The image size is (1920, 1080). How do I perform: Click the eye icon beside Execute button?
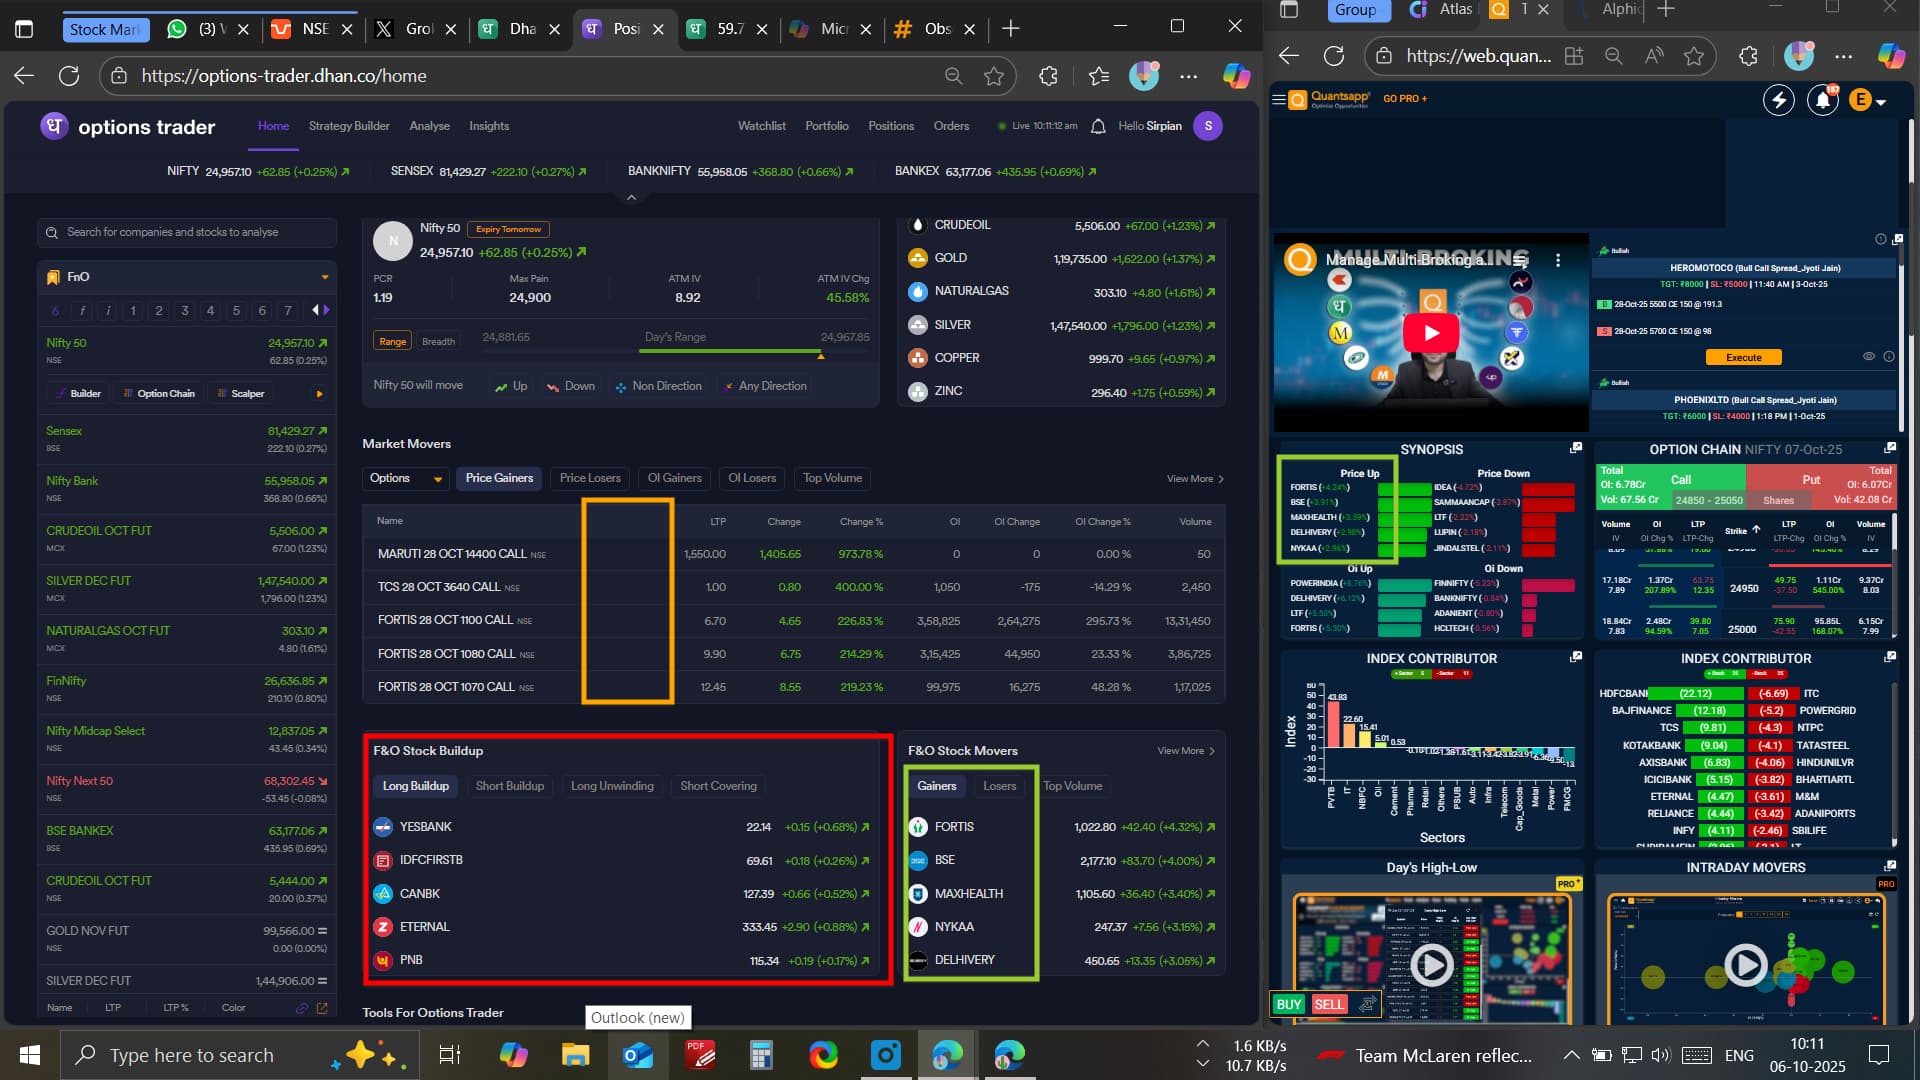pos(1868,356)
